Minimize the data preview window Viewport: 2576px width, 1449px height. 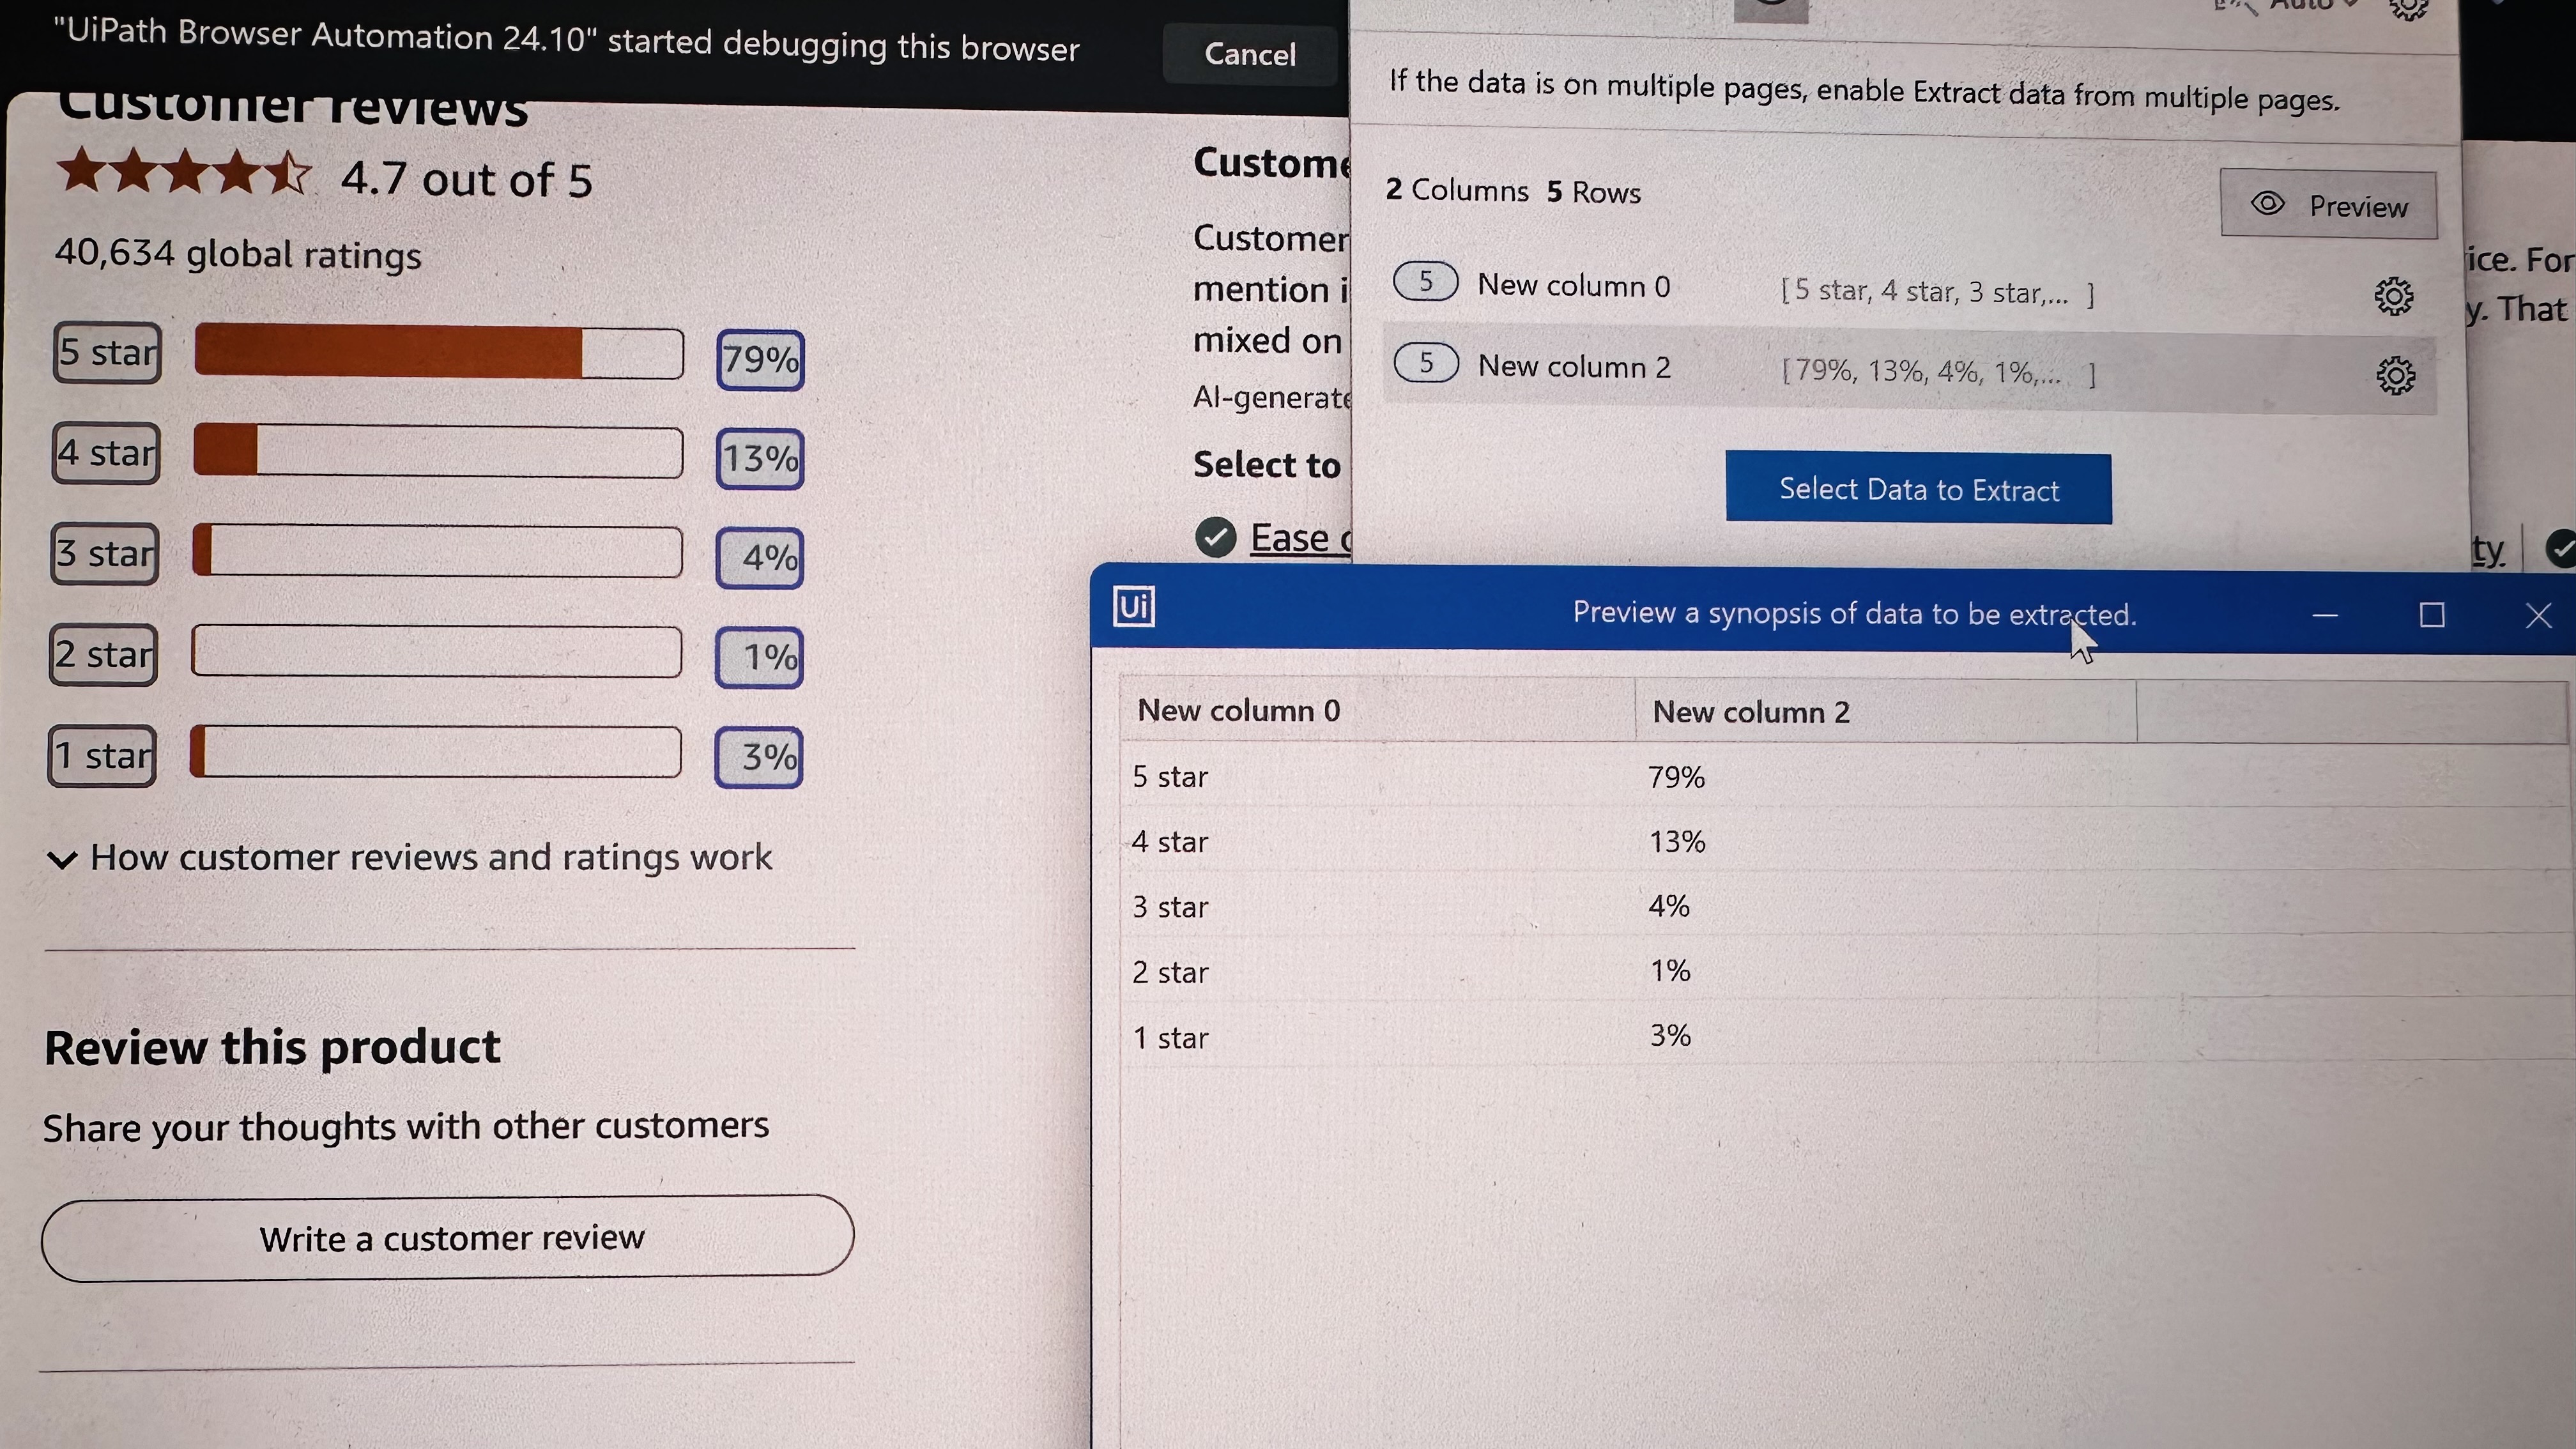pos(2325,615)
